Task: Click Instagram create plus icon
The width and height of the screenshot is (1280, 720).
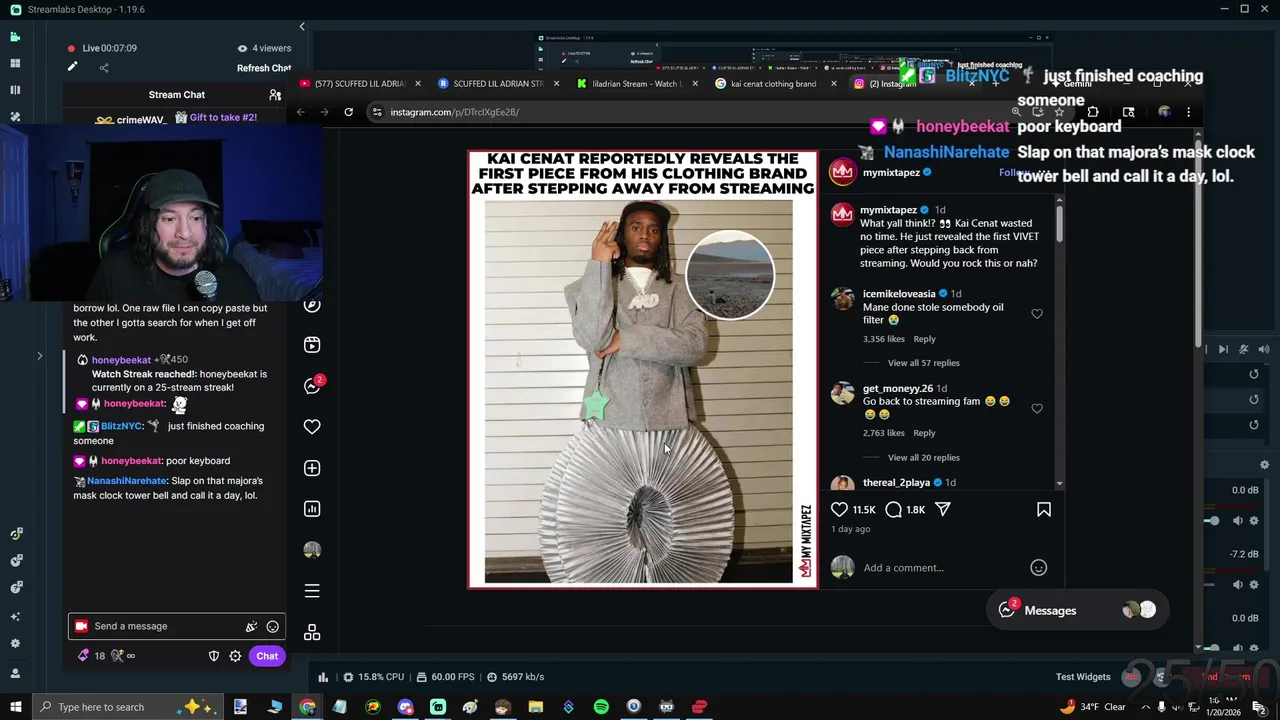Action: [x=312, y=468]
